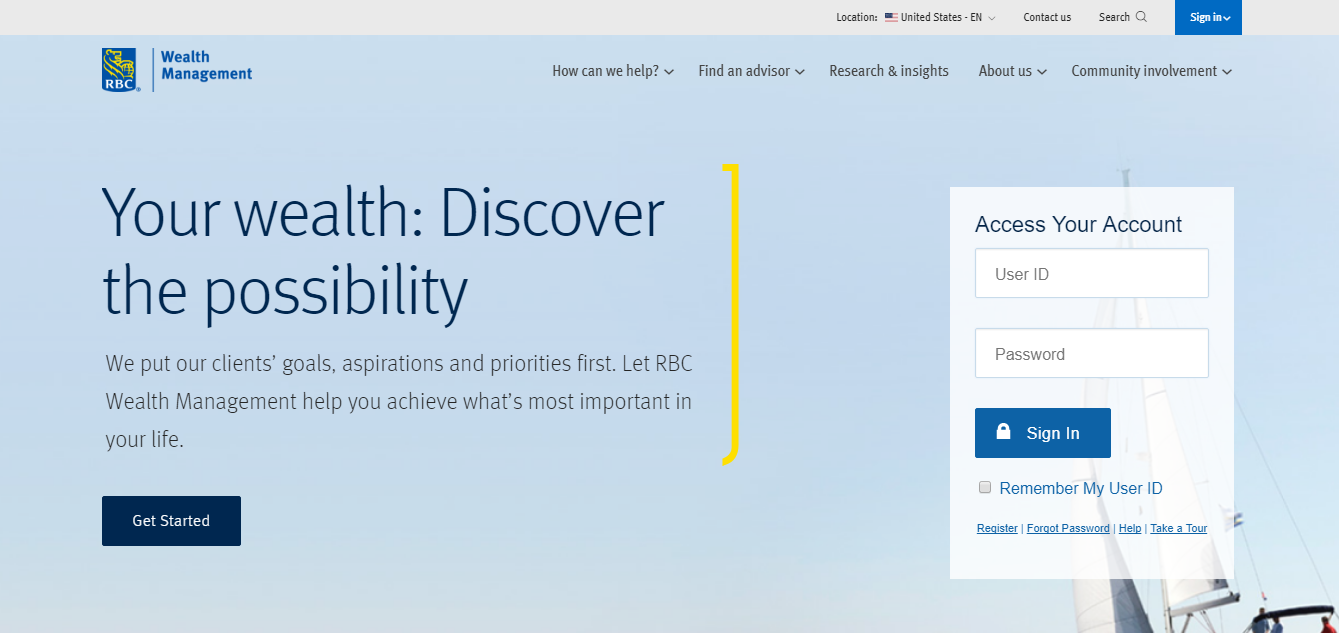Open the Take a Tour link

coord(1179,528)
